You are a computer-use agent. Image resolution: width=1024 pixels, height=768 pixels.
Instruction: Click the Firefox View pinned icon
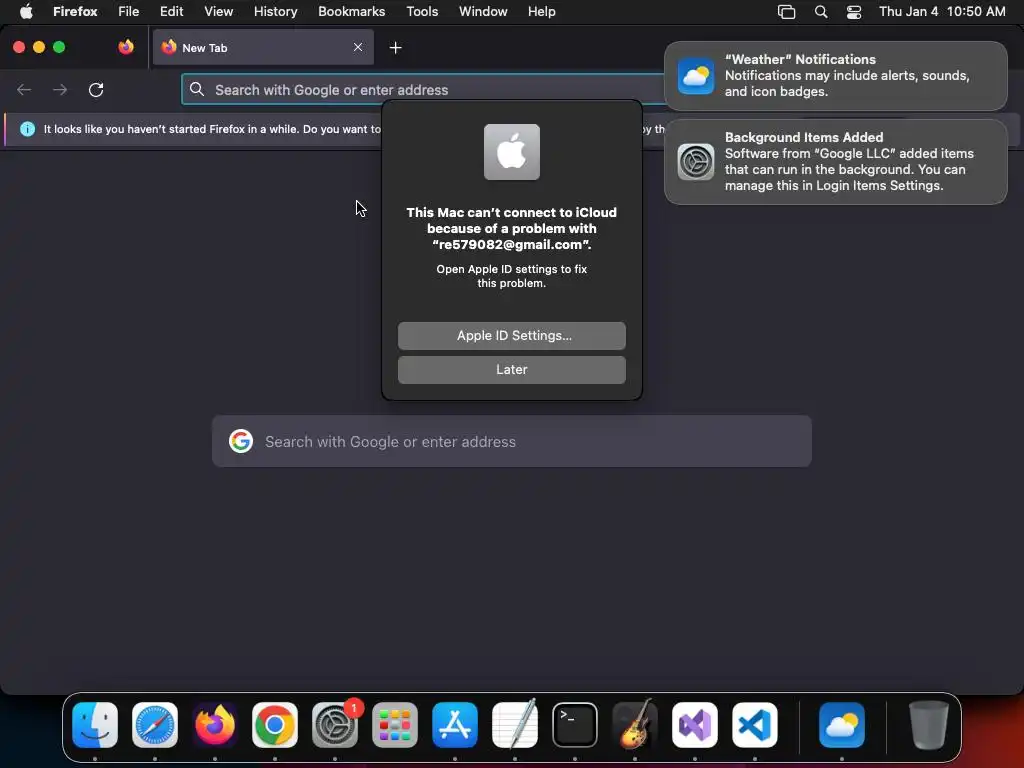126,47
